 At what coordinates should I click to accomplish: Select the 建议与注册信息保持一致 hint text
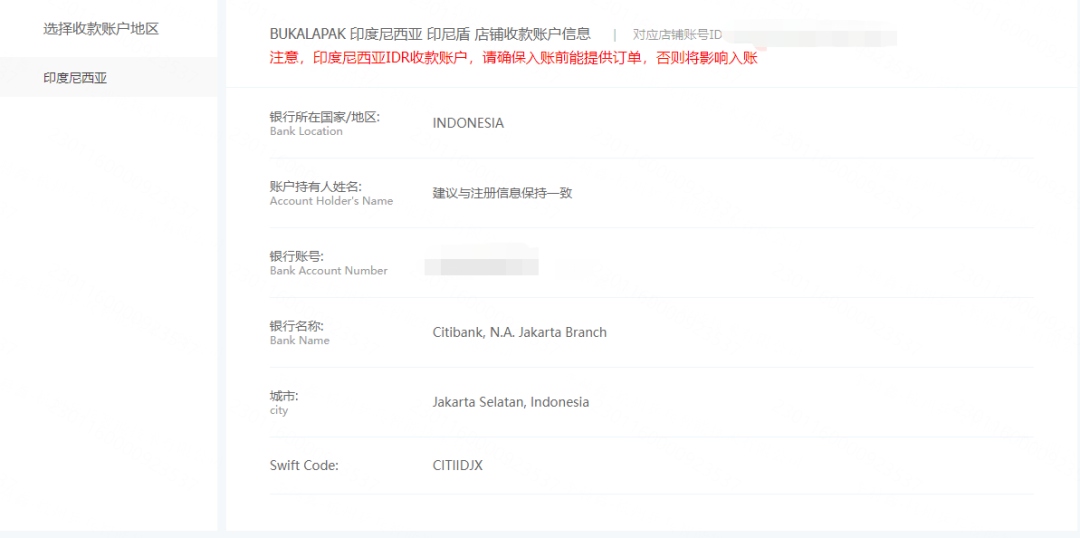coord(502,193)
